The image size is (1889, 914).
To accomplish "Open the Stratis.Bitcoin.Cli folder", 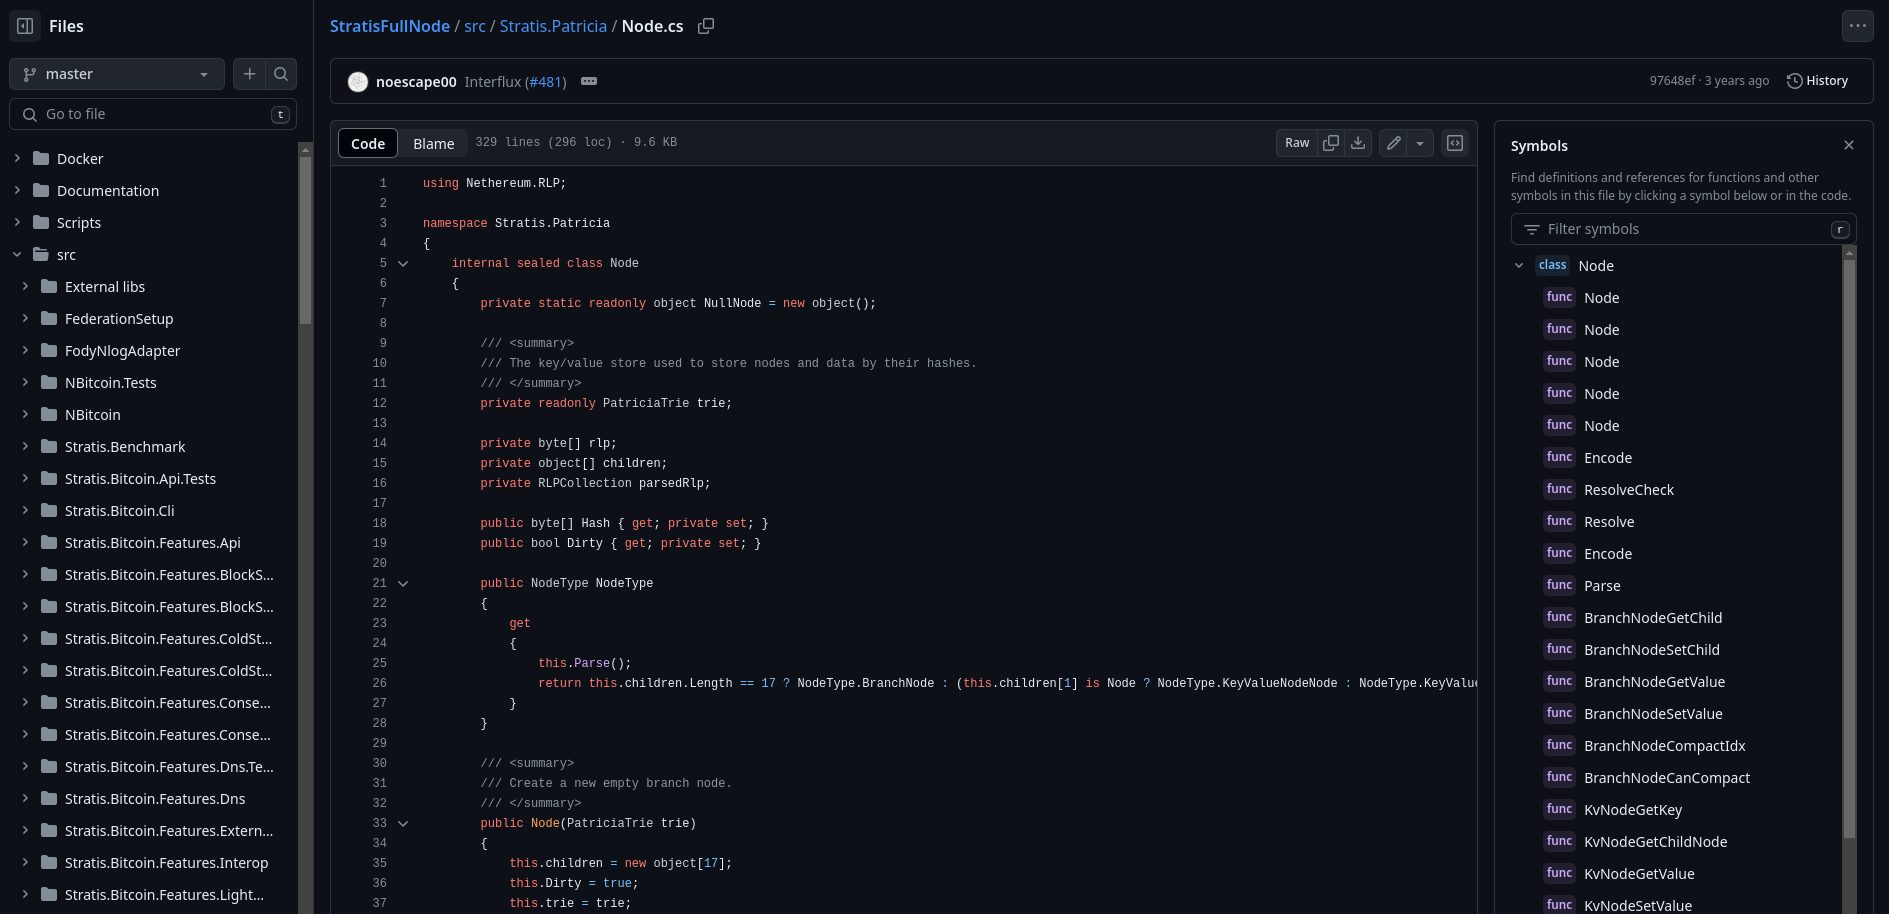I will (119, 511).
